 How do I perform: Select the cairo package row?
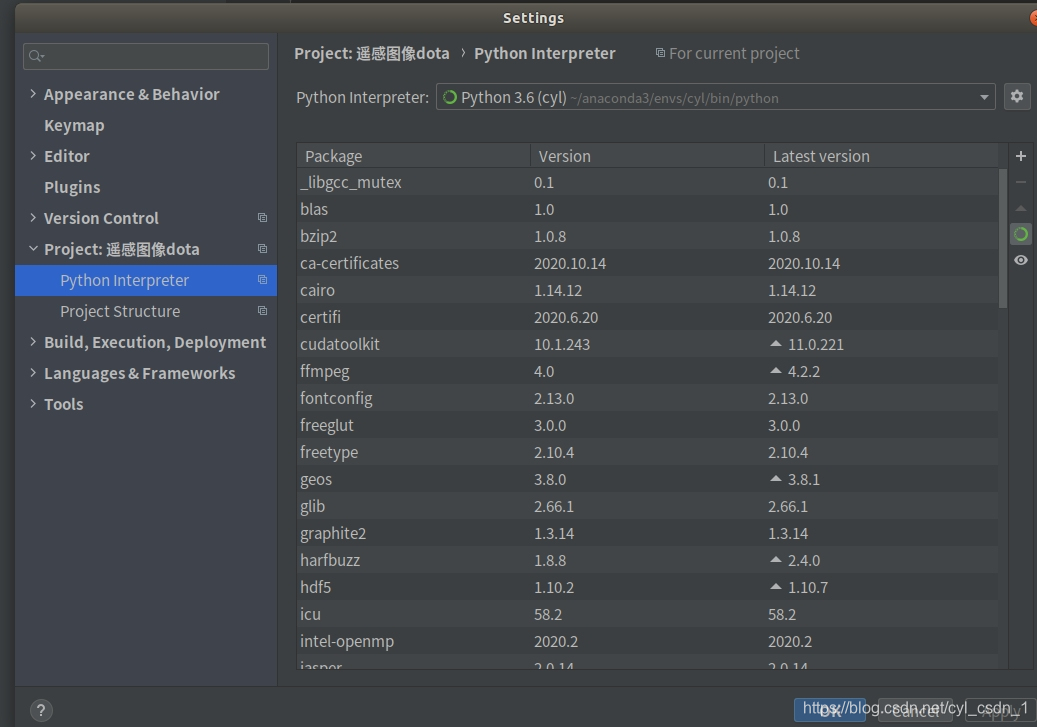(647, 290)
